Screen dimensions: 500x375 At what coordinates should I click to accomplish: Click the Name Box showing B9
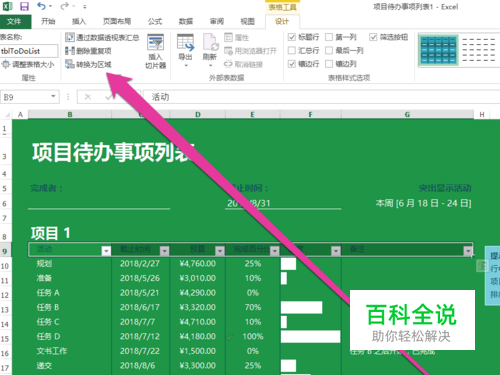tap(25, 97)
